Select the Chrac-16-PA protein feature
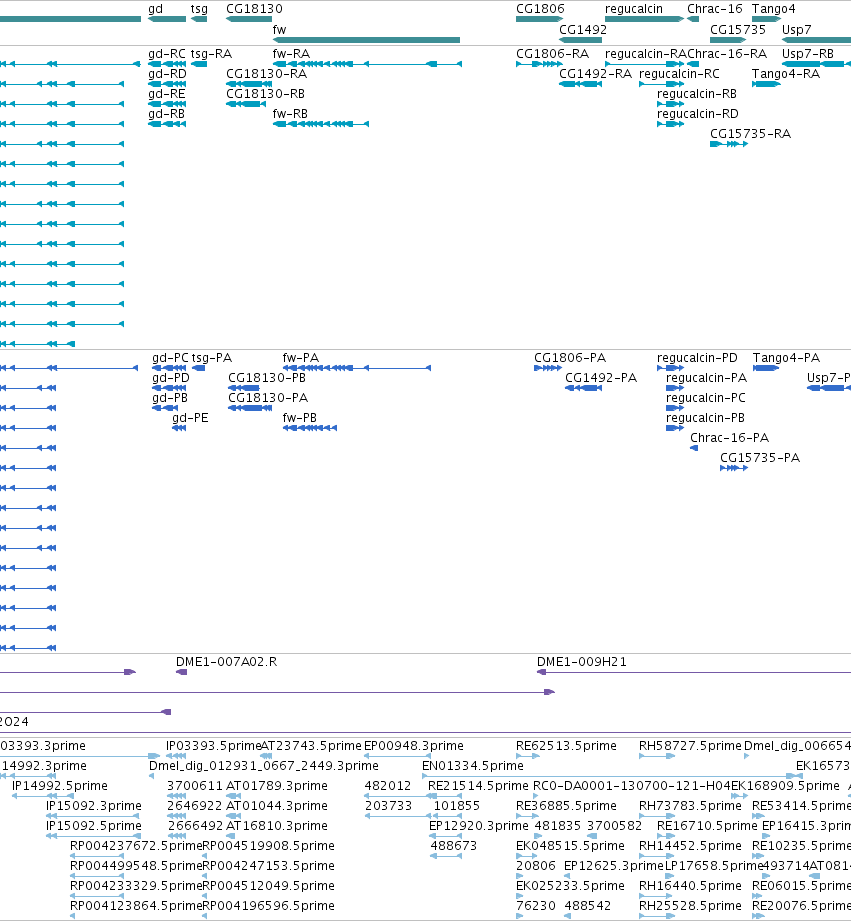Image resolution: width=851 pixels, height=921 pixels. (x=694, y=448)
